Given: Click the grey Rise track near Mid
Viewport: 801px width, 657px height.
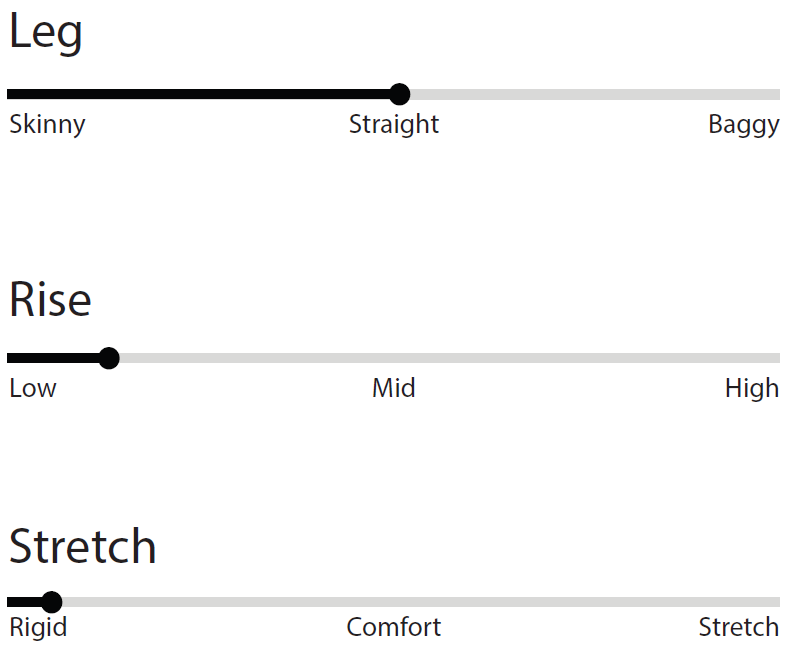Looking at the screenshot, I should pos(393,358).
